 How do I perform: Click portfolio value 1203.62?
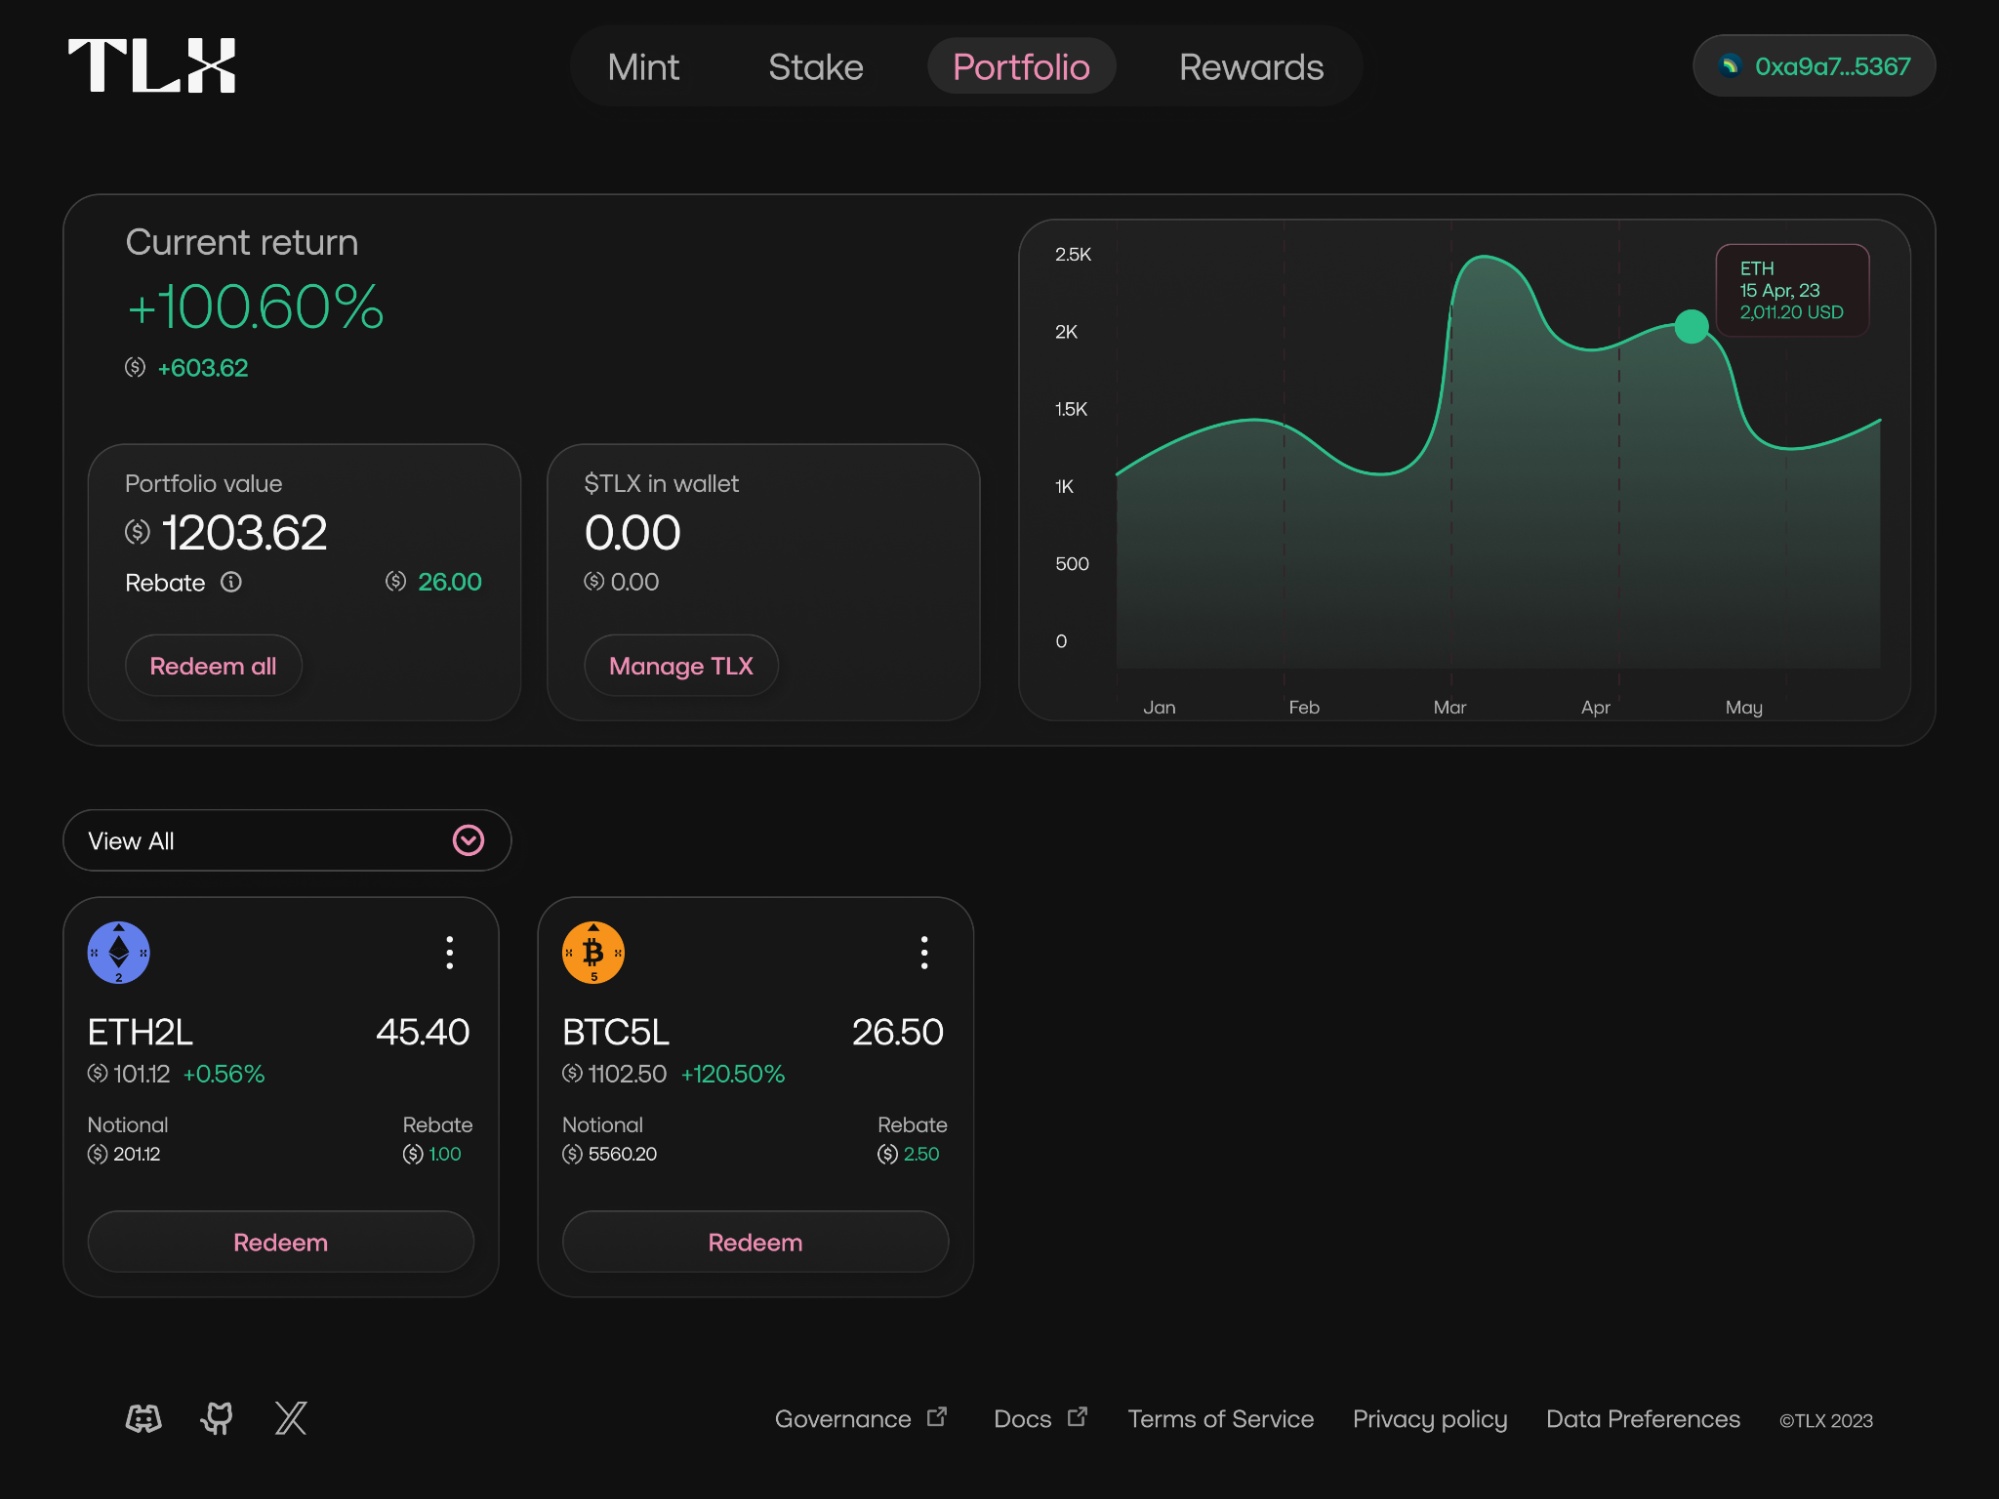click(244, 532)
